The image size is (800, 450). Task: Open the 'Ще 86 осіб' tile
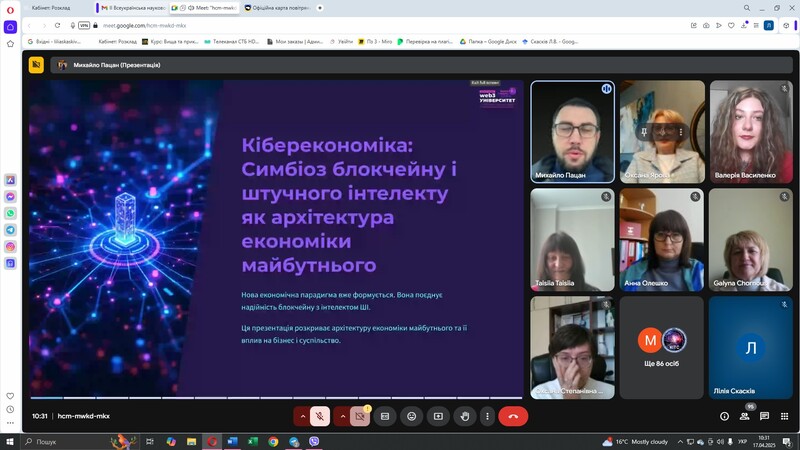tap(662, 347)
